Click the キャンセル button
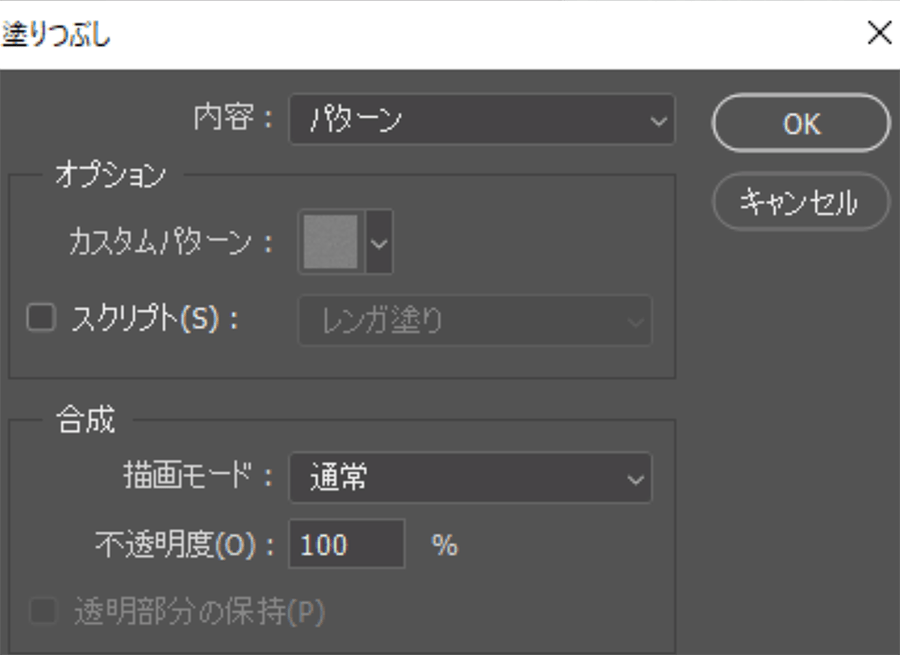Image resolution: width=900 pixels, height=655 pixels. [799, 203]
